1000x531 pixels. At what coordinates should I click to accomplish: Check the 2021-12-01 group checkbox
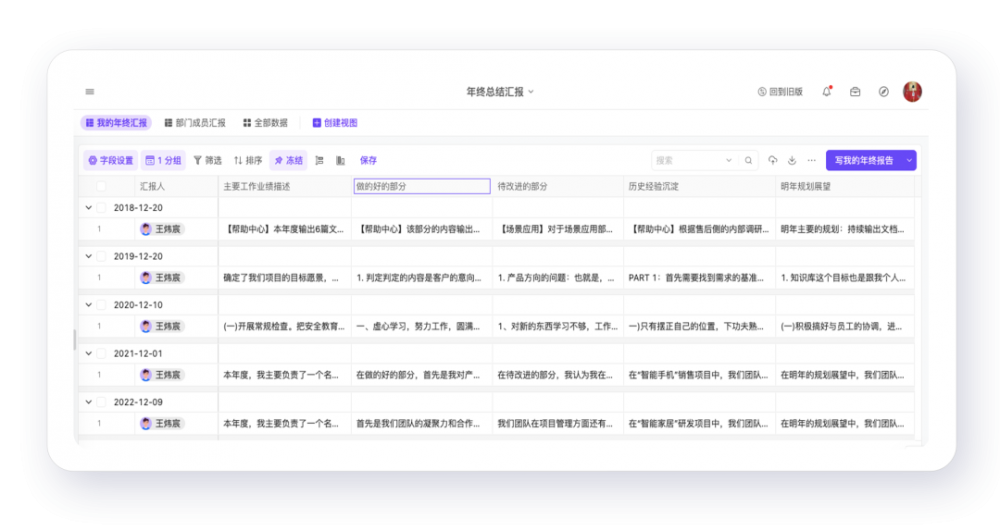101,353
